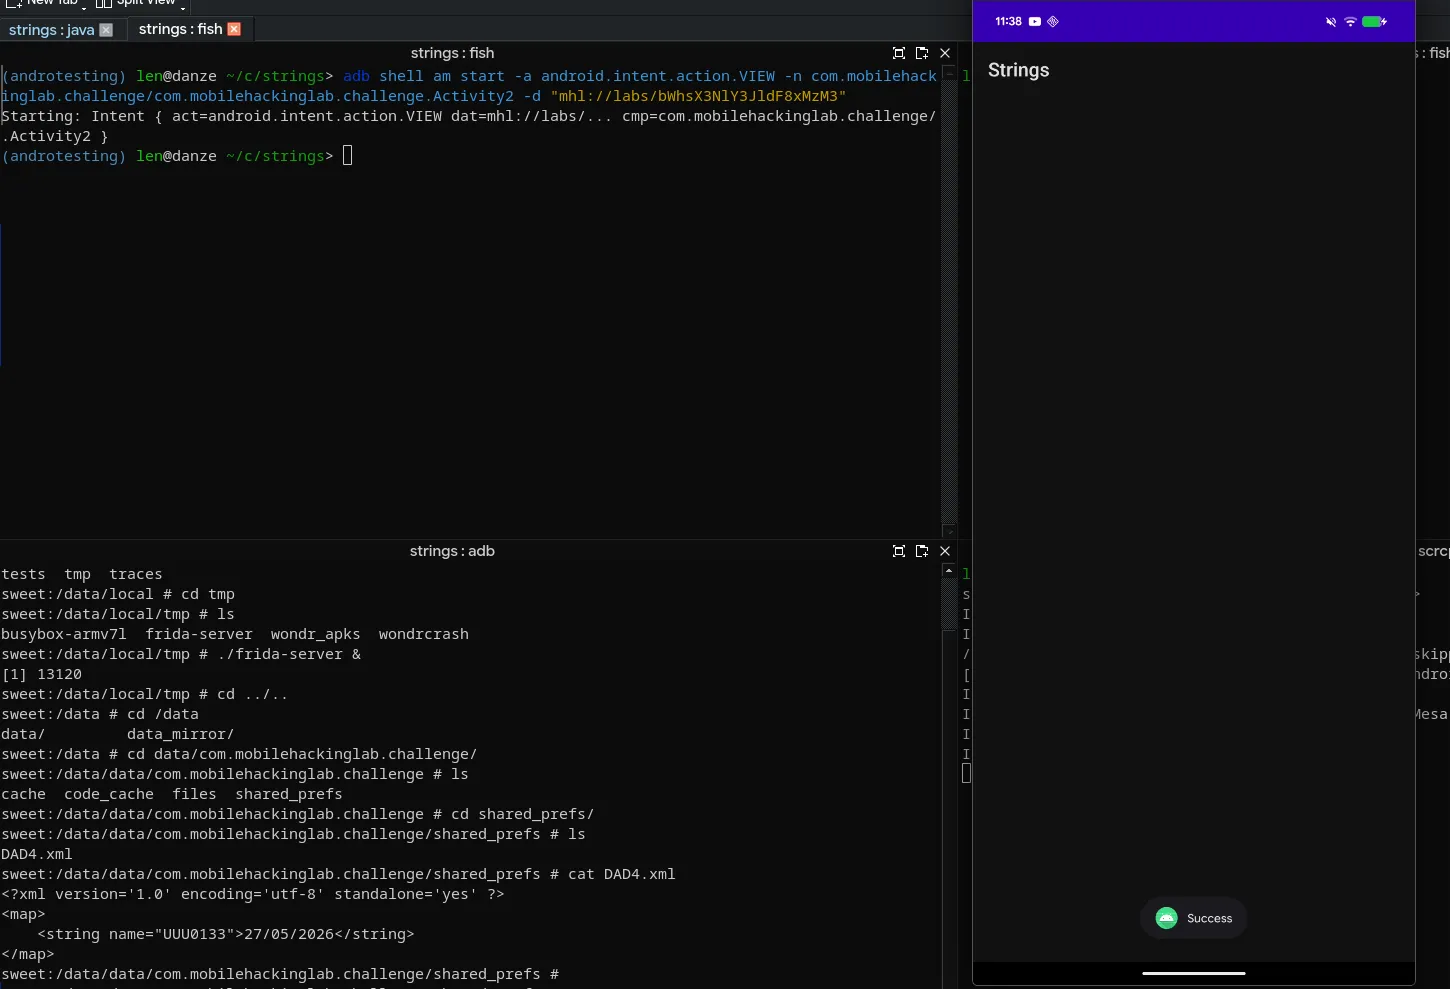This screenshot has width=1450, height=989.
Task: Tap the YouTube notification icon in phone status bar
Action: coord(1035,21)
